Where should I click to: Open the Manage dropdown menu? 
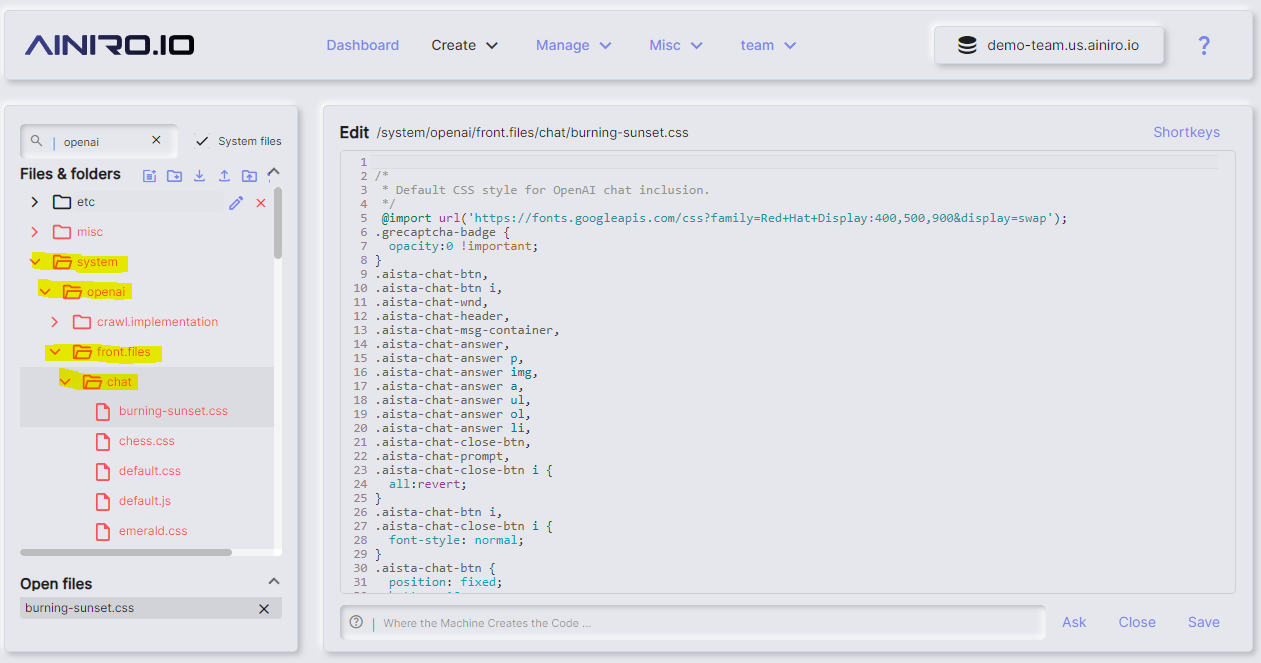click(x=574, y=45)
